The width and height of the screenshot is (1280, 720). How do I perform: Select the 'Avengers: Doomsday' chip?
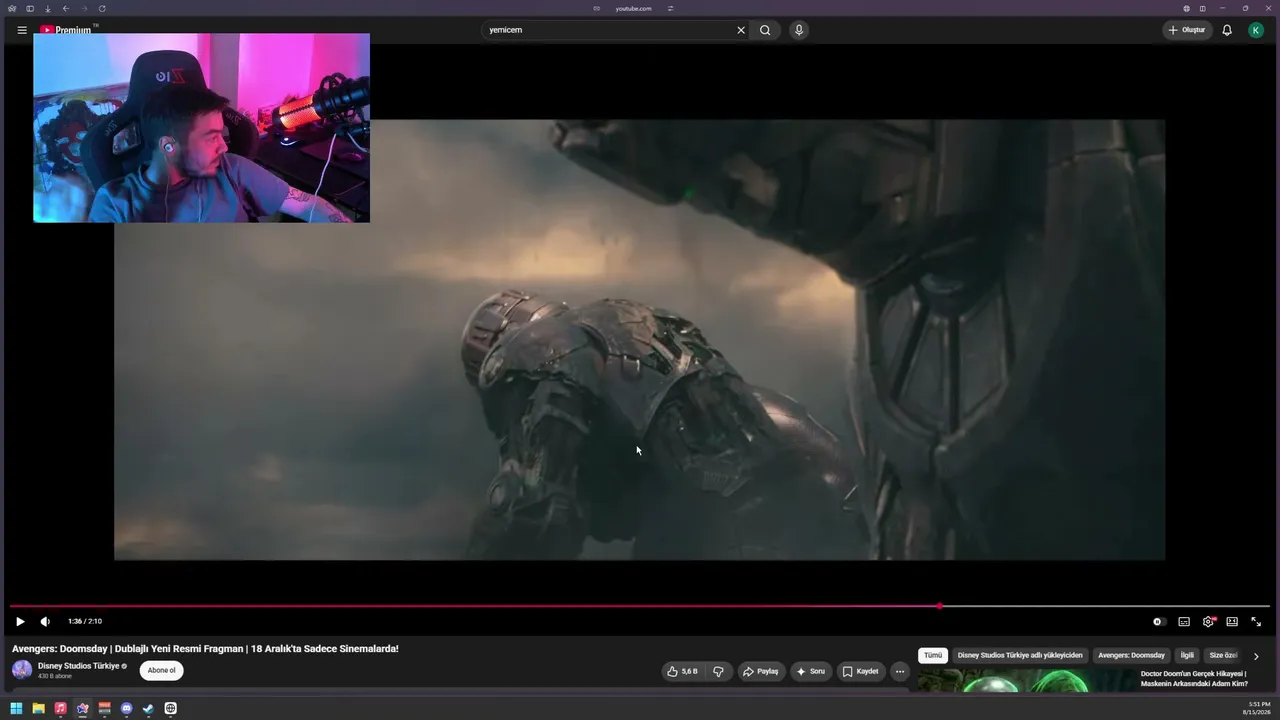pos(1131,655)
